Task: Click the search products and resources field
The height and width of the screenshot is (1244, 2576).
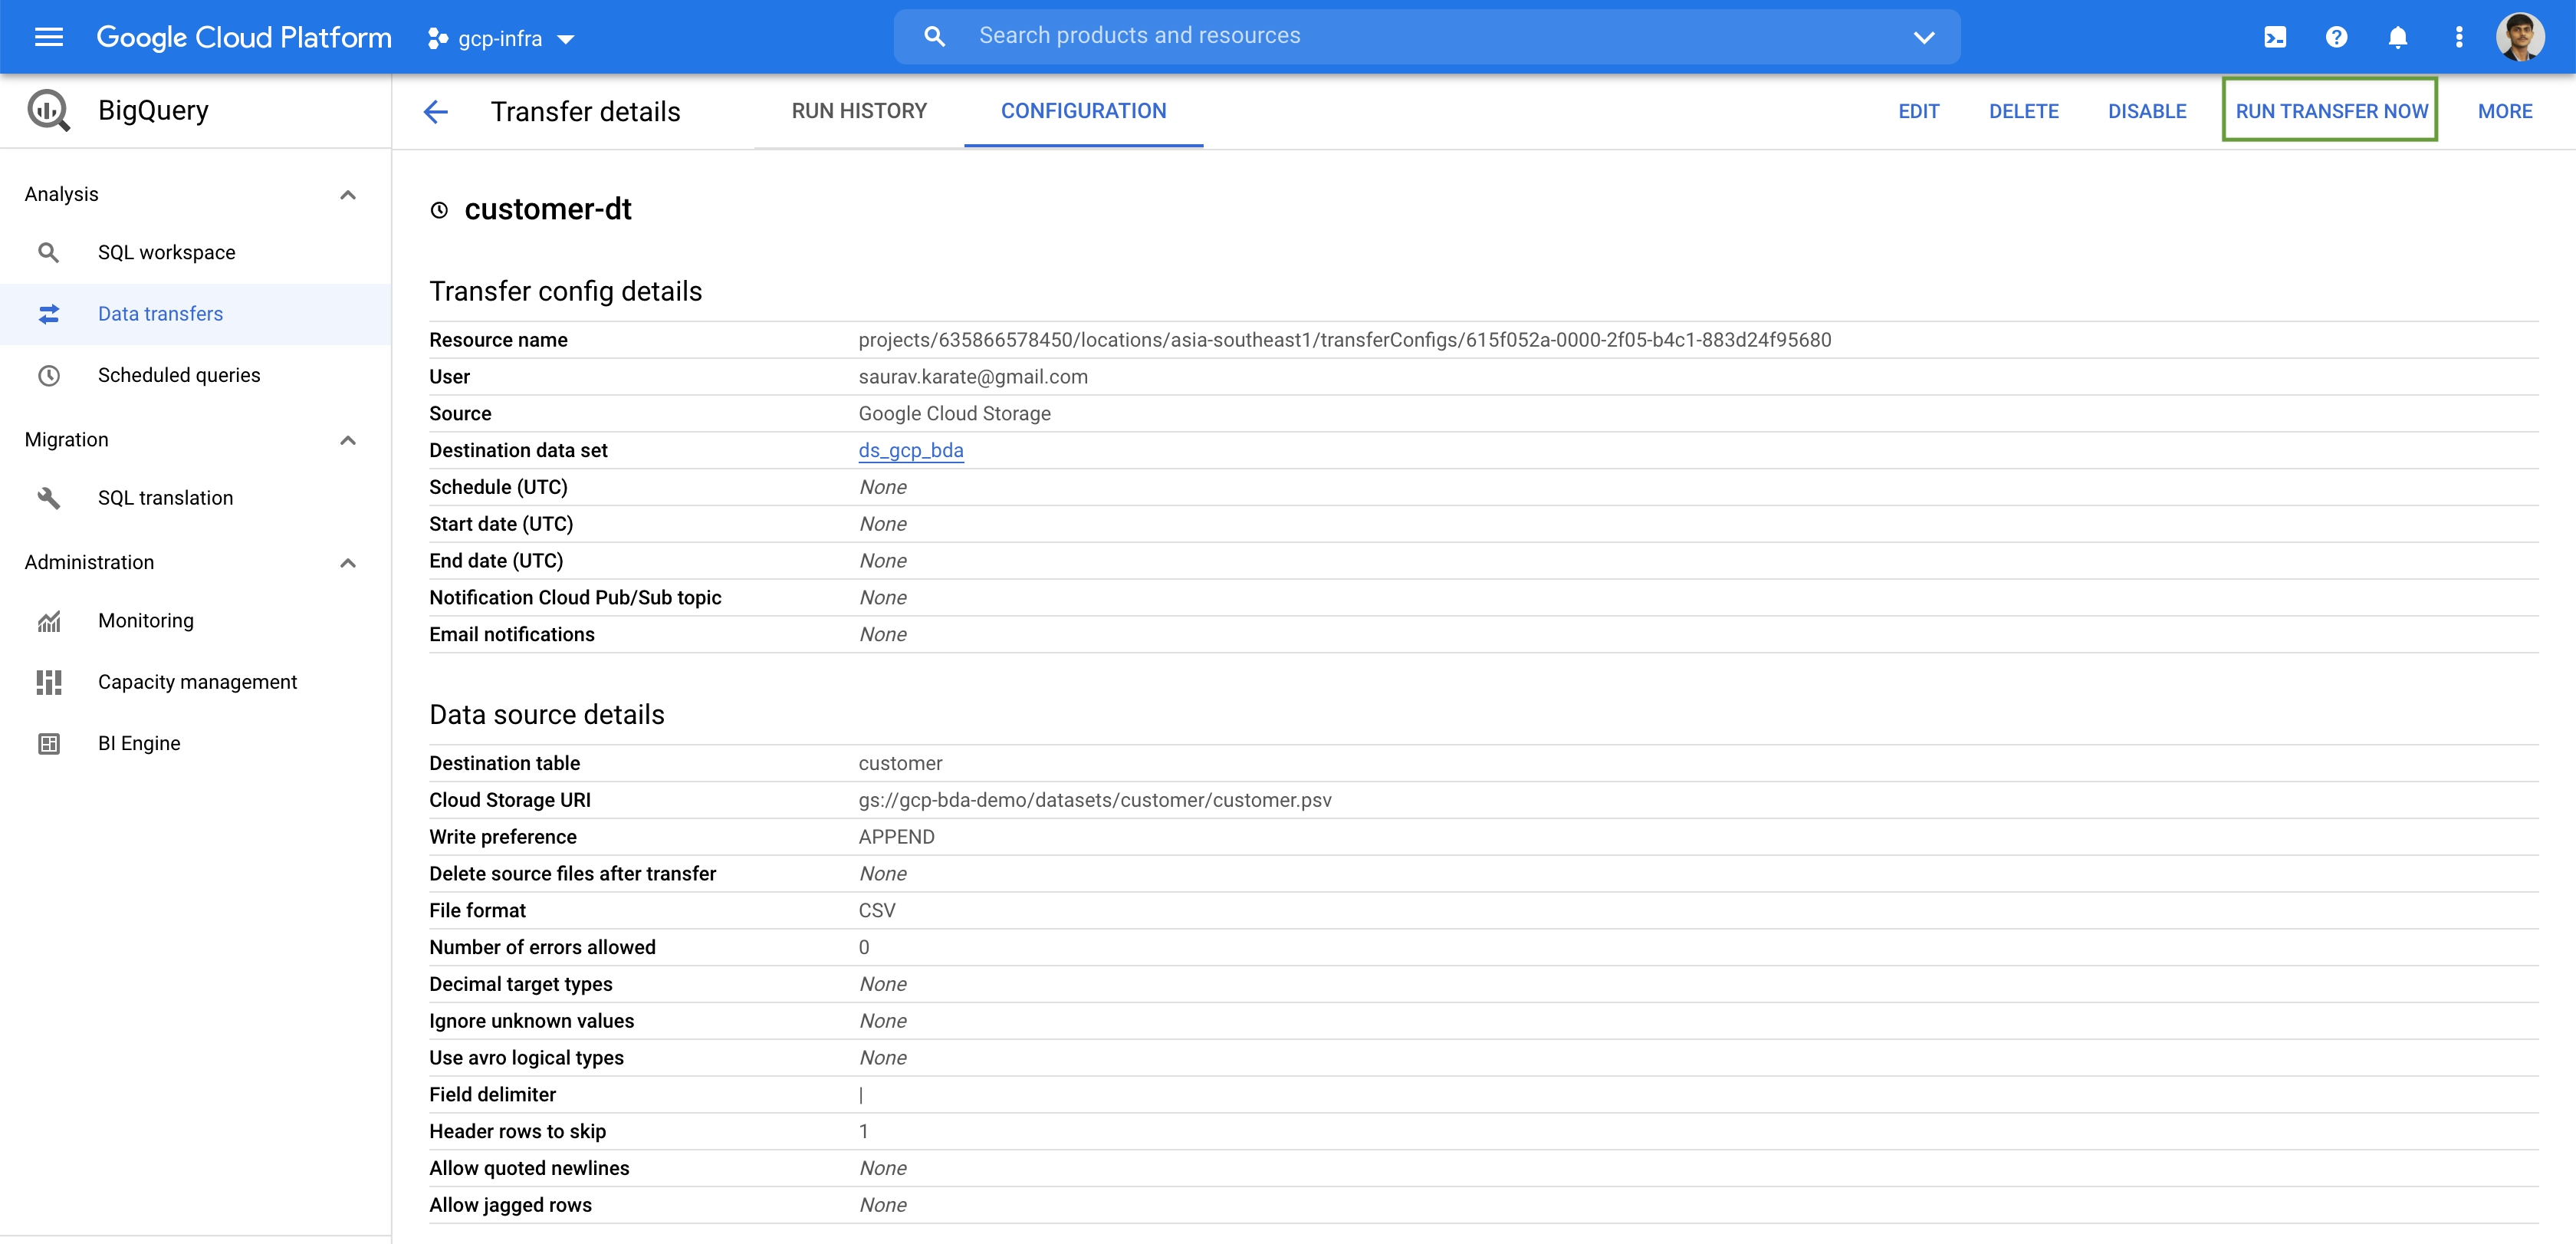Action: click(1400, 36)
